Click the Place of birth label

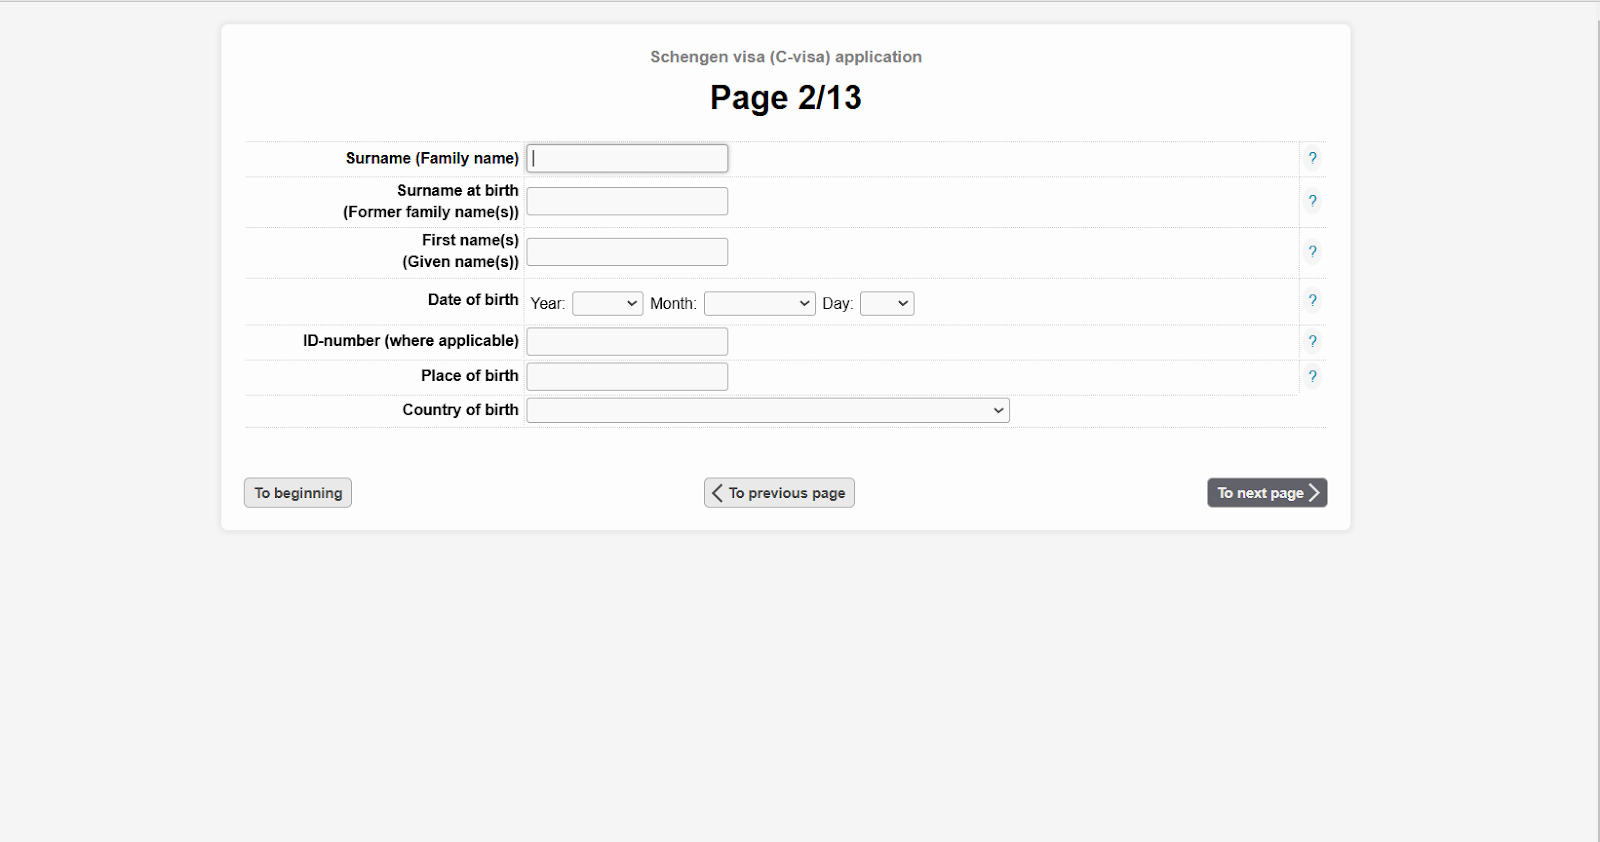point(470,376)
